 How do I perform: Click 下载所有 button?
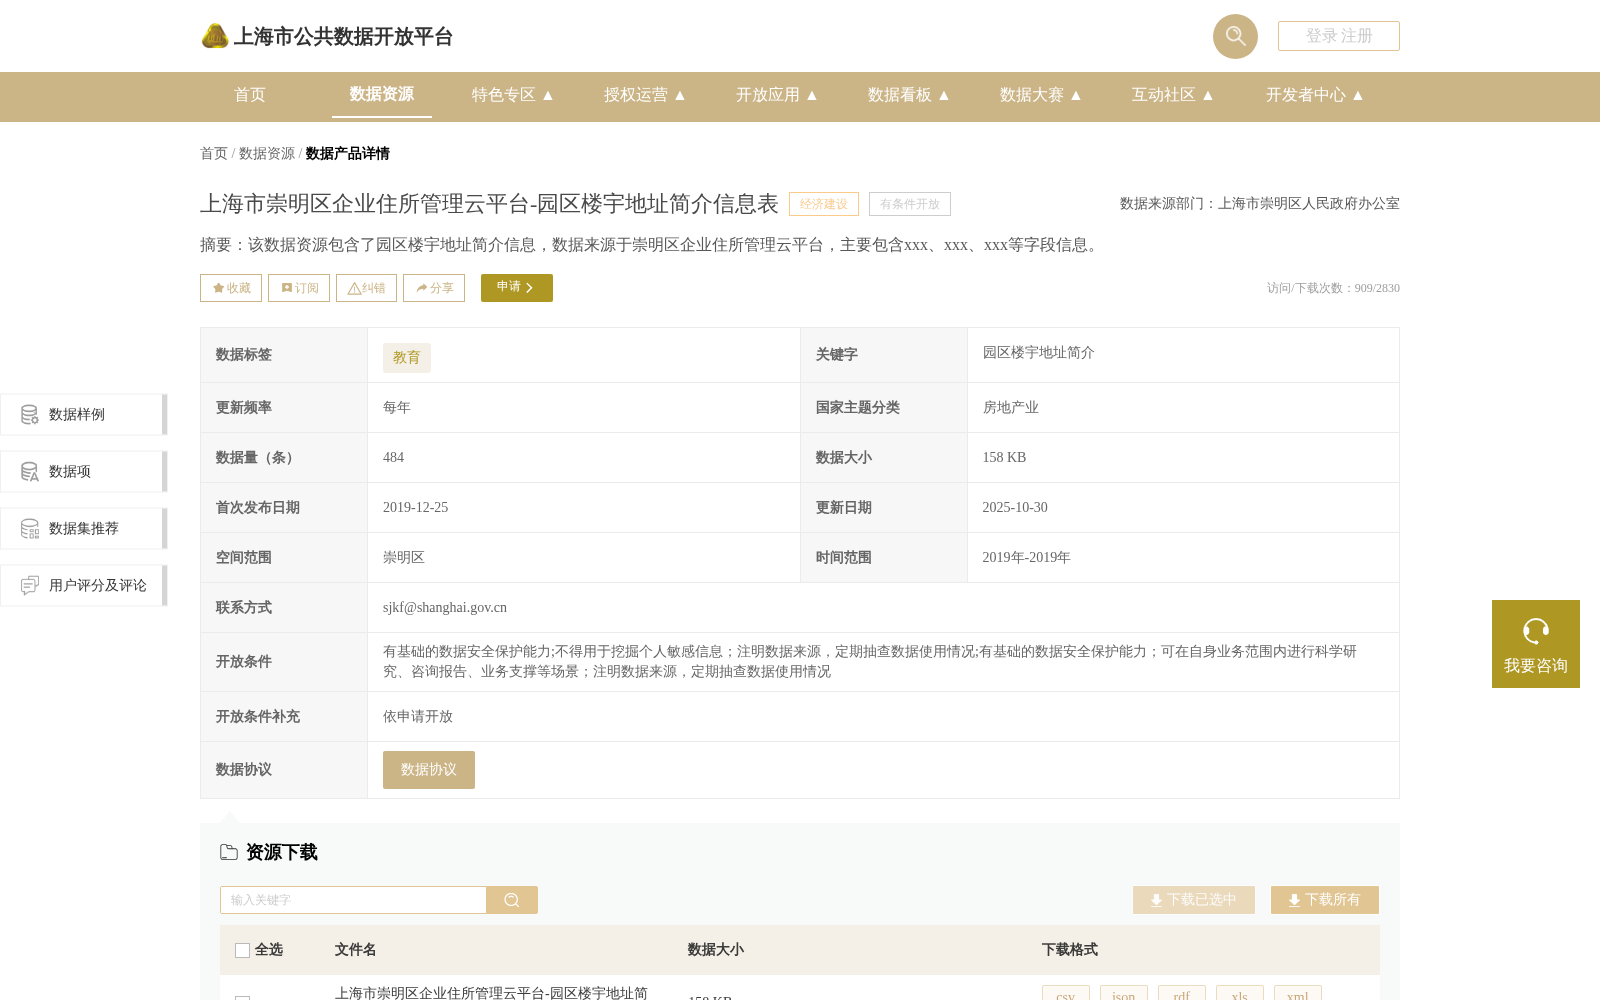pyautogui.click(x=1325, y=900)
